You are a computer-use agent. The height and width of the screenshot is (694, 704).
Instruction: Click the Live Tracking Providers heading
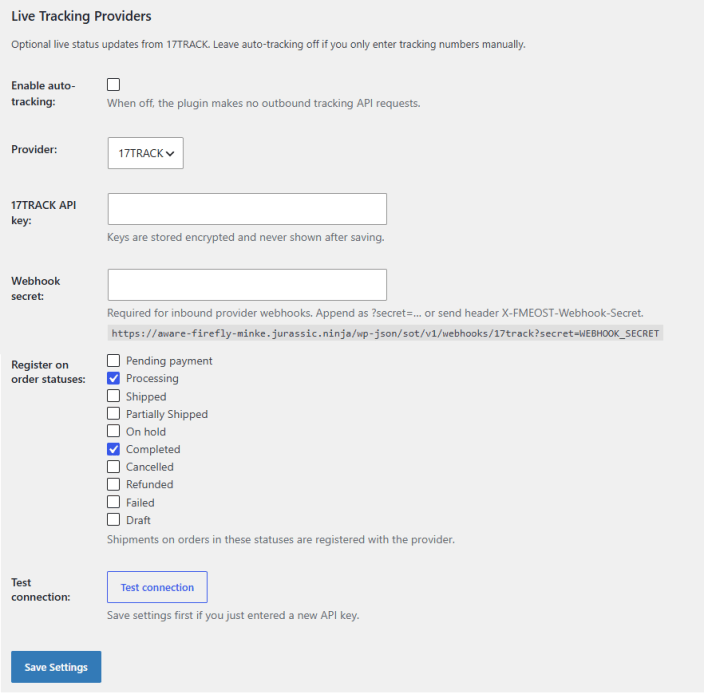pos(81,16)
